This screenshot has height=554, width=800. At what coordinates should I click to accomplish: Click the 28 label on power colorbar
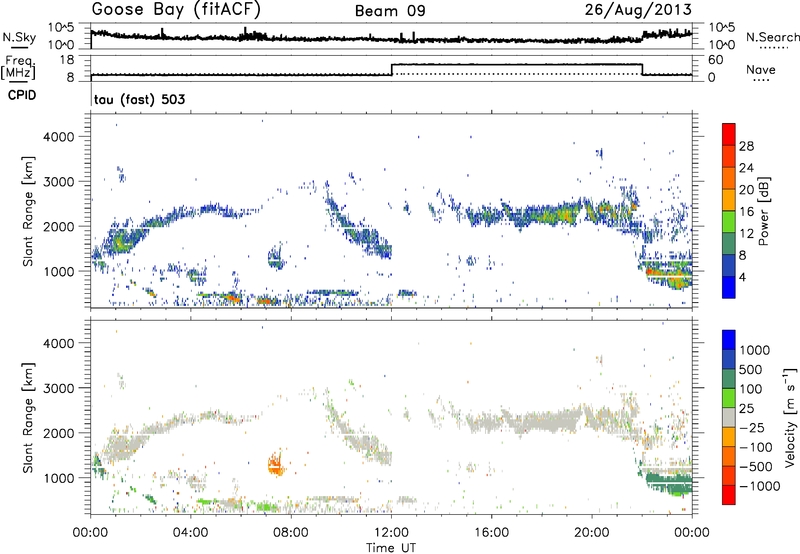click(x=746, y=146)
